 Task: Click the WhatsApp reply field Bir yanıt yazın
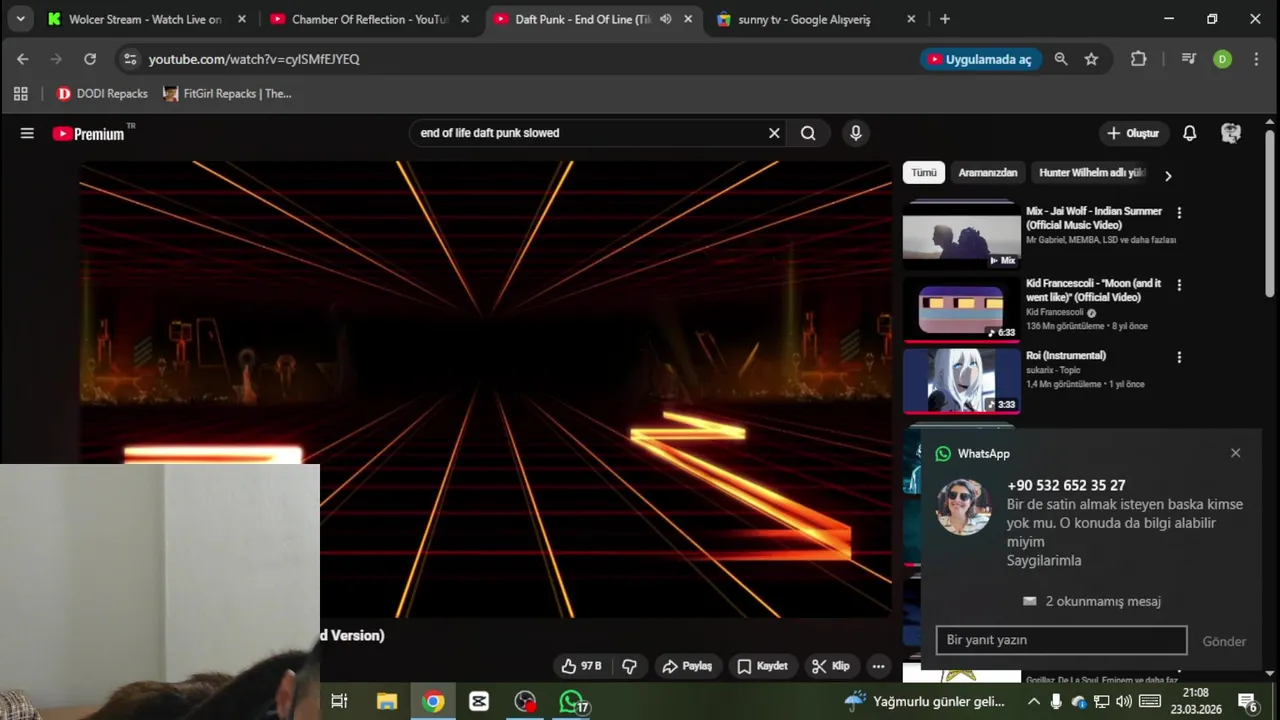[1061, 640]
